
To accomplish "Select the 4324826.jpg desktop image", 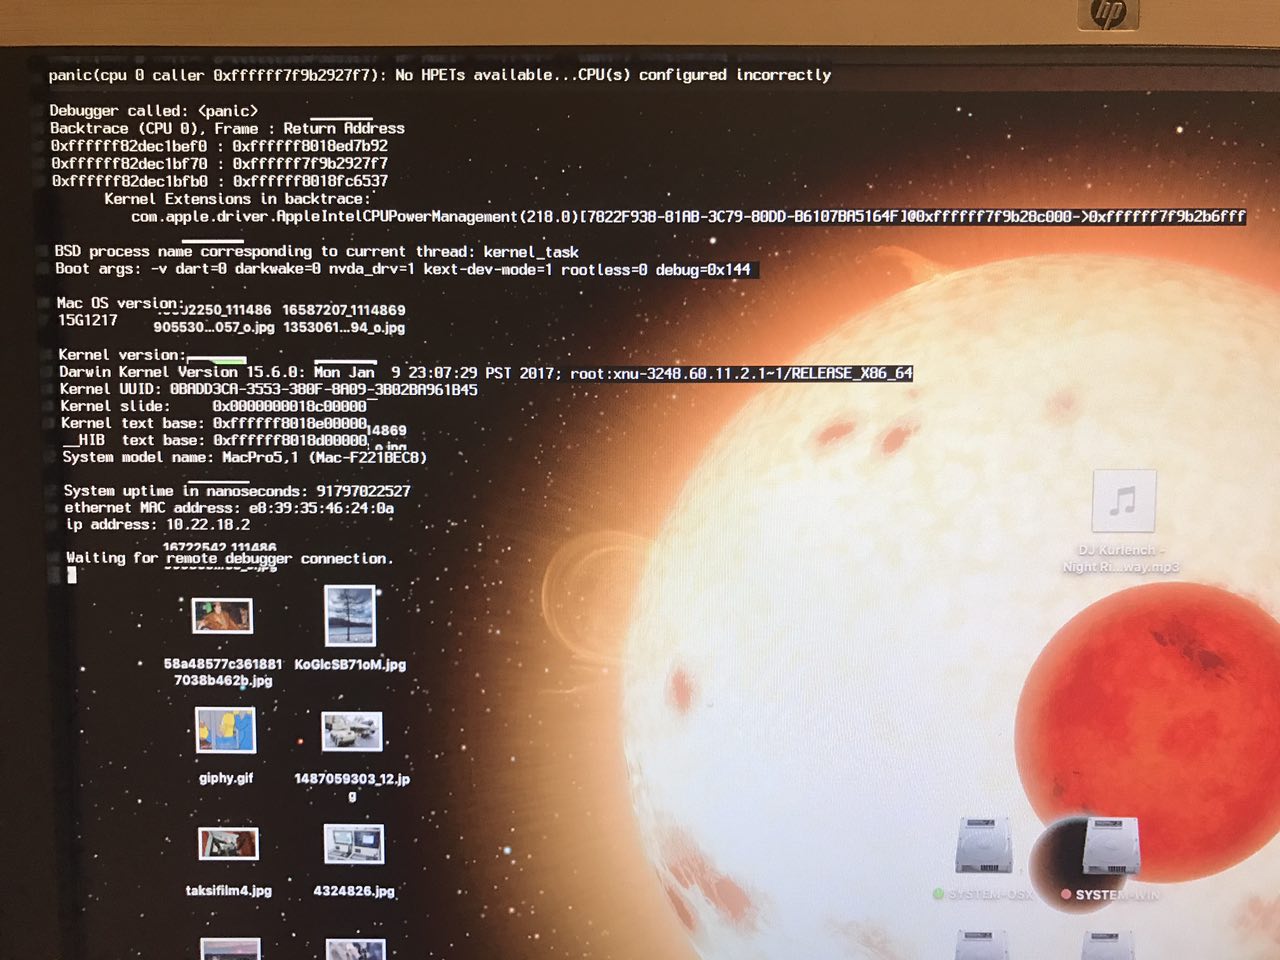I will coord(354,844).
